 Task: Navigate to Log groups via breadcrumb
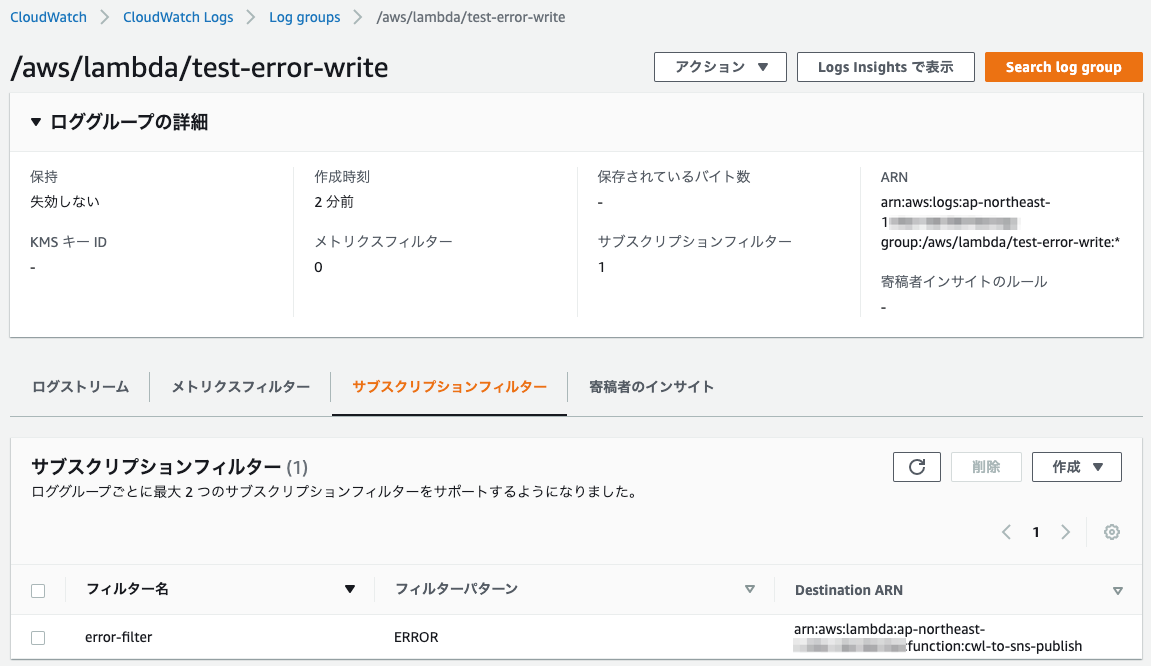tap(304, 17)
